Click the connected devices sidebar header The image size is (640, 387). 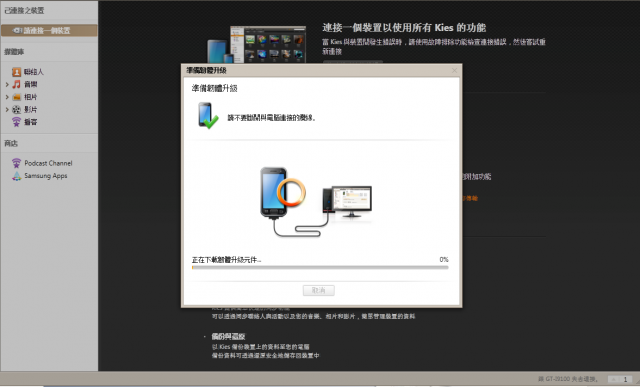pos(24,11)
